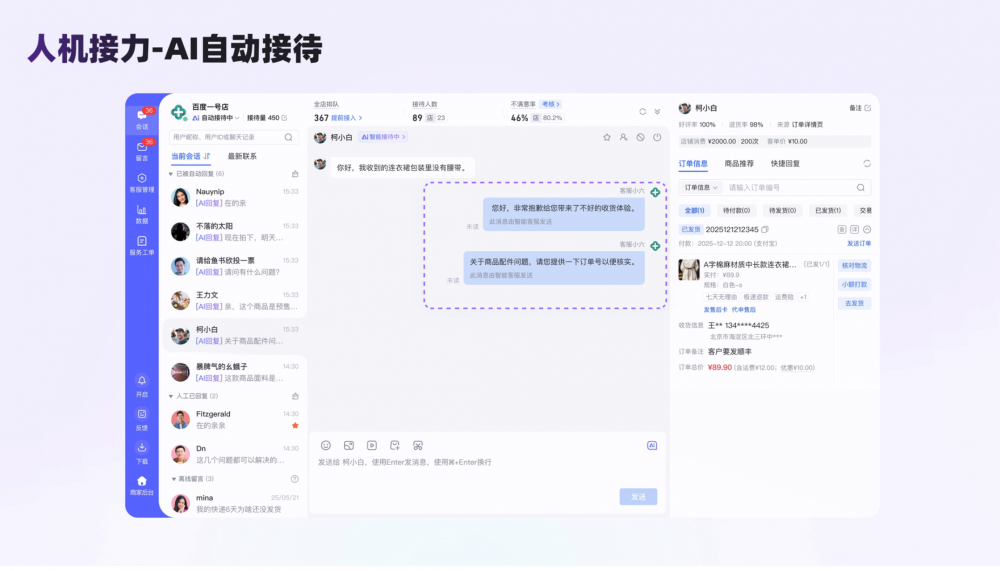Copy order number 2025121212345
The height and width of the screenshot is (571, 1000).
coord(765,230)
